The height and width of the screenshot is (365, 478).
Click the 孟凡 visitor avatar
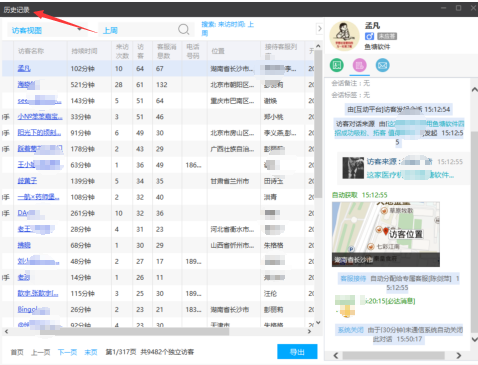(344, 36)
